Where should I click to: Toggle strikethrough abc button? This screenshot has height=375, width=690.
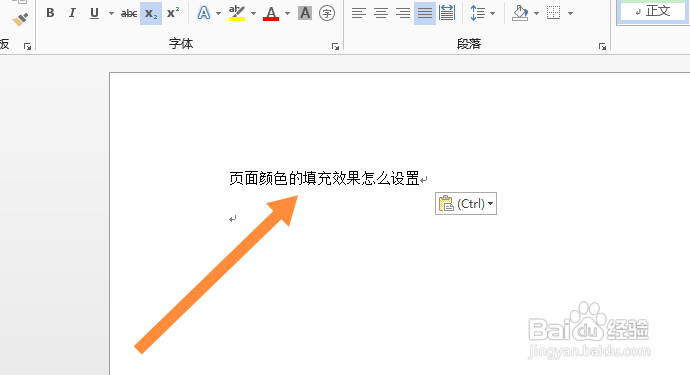coord(129,13)
